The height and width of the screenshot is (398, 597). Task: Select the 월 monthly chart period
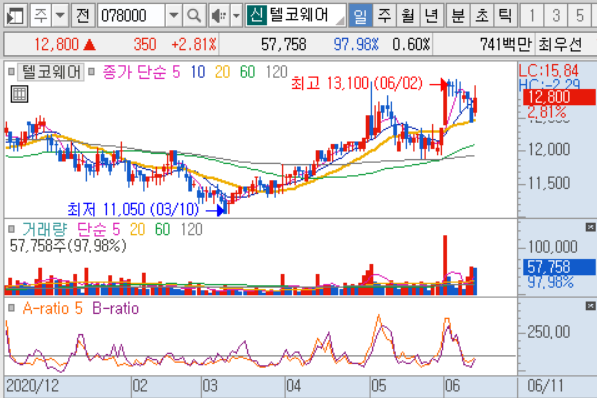click(408, 16)
